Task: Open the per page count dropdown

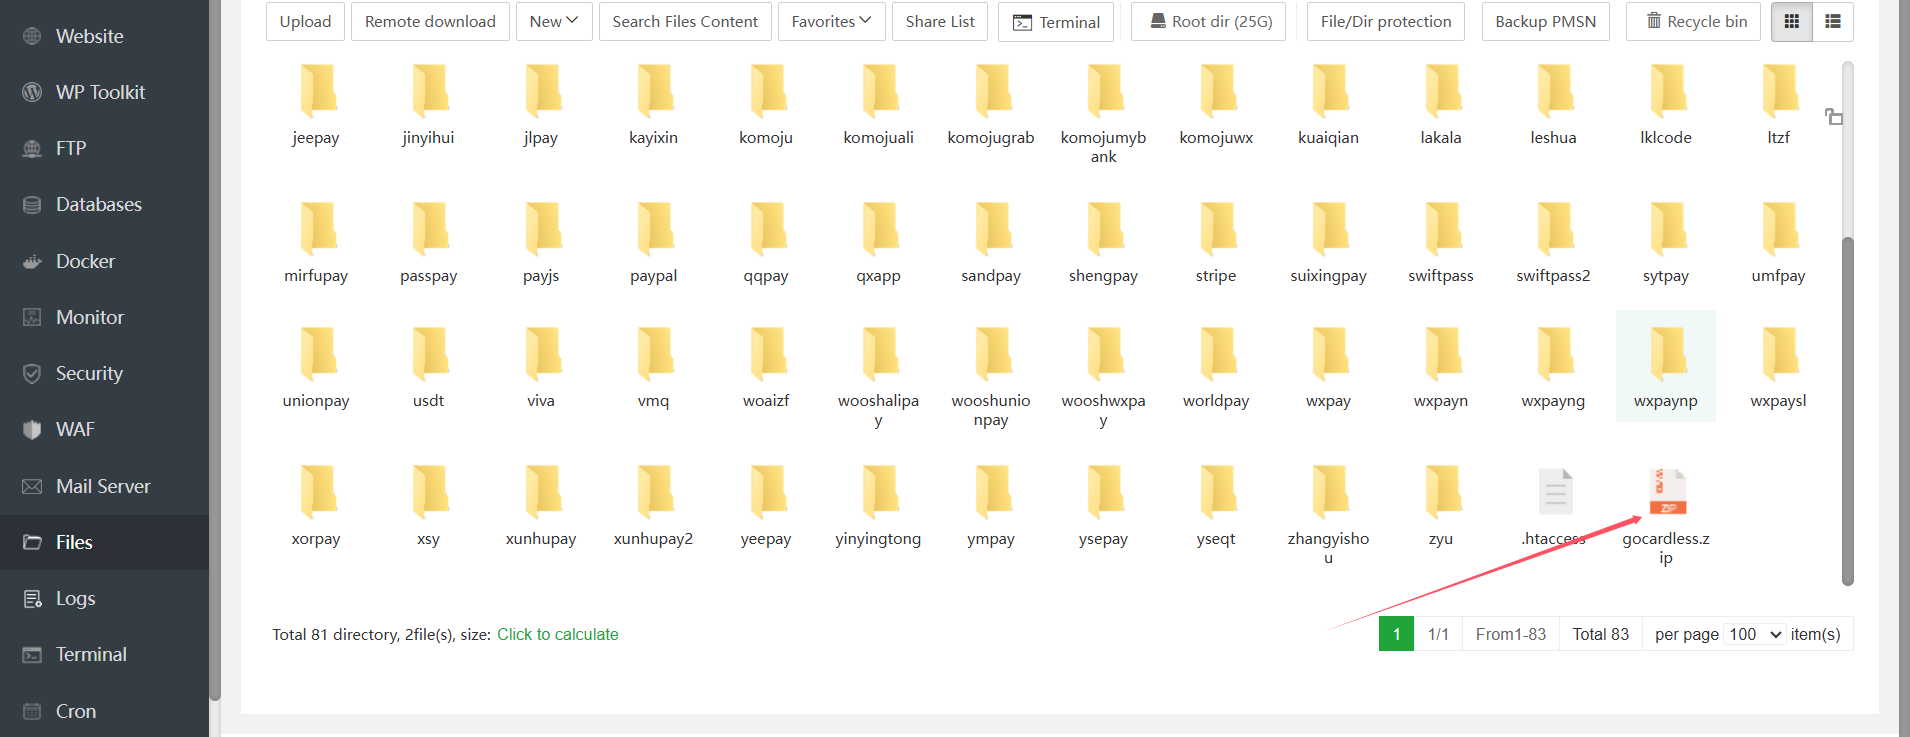Action: coord(1755,634)
